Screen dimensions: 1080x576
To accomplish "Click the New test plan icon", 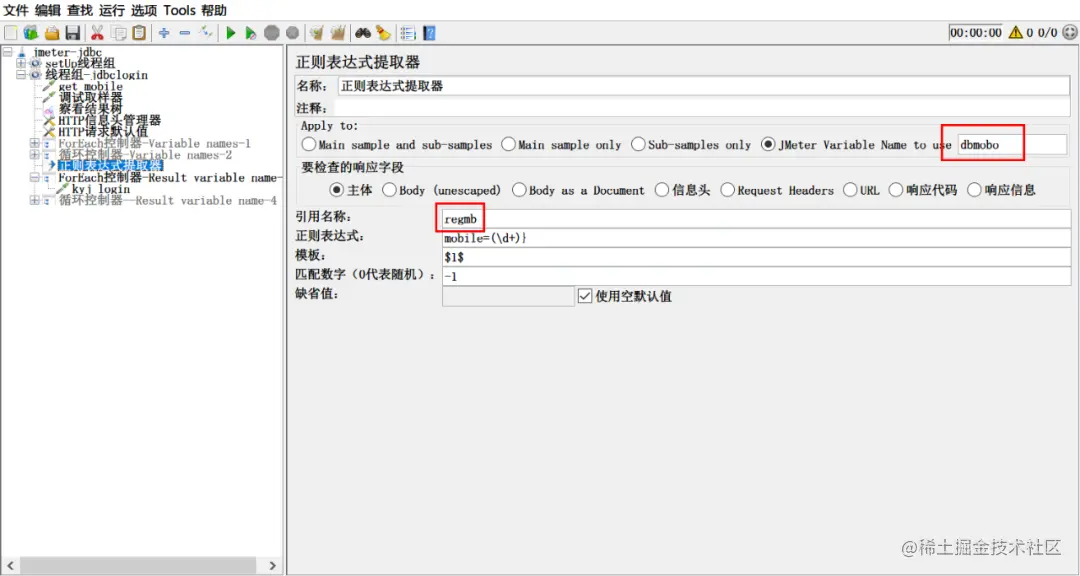I will click(10, 32).
